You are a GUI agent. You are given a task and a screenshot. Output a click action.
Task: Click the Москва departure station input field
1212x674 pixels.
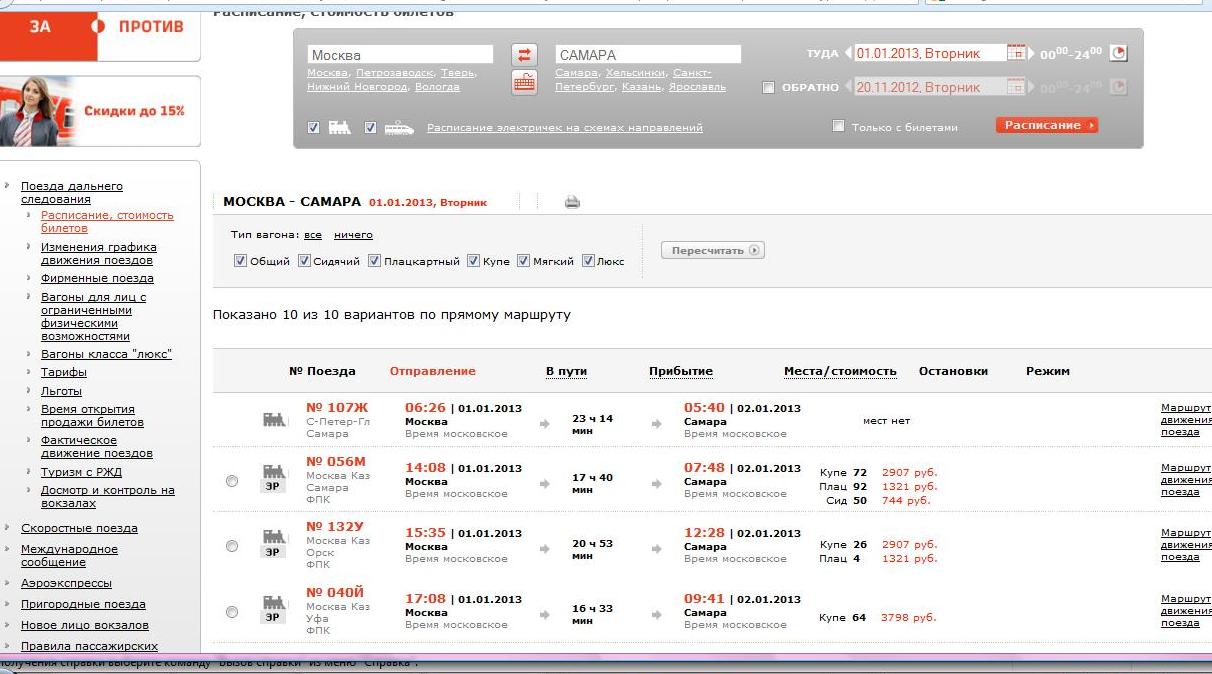pos(400,55)
